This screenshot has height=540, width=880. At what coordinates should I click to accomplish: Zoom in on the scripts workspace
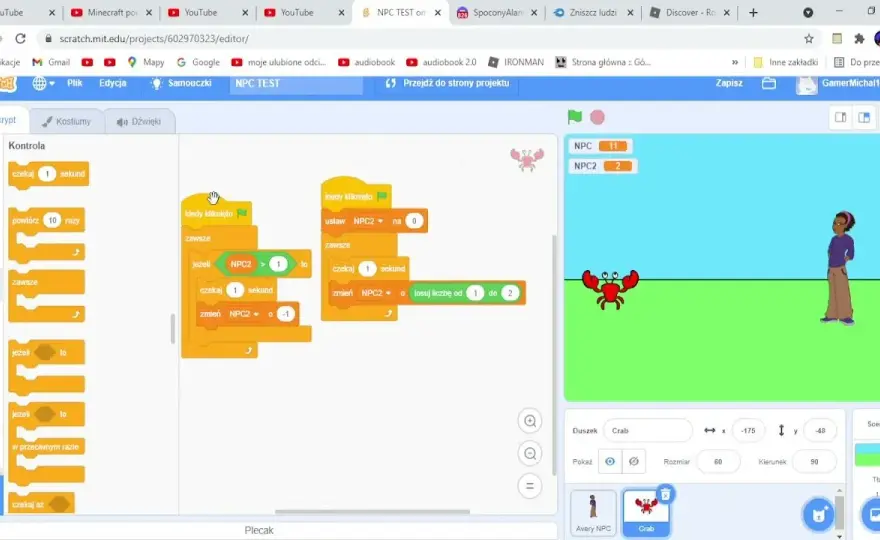click(530, 421)
